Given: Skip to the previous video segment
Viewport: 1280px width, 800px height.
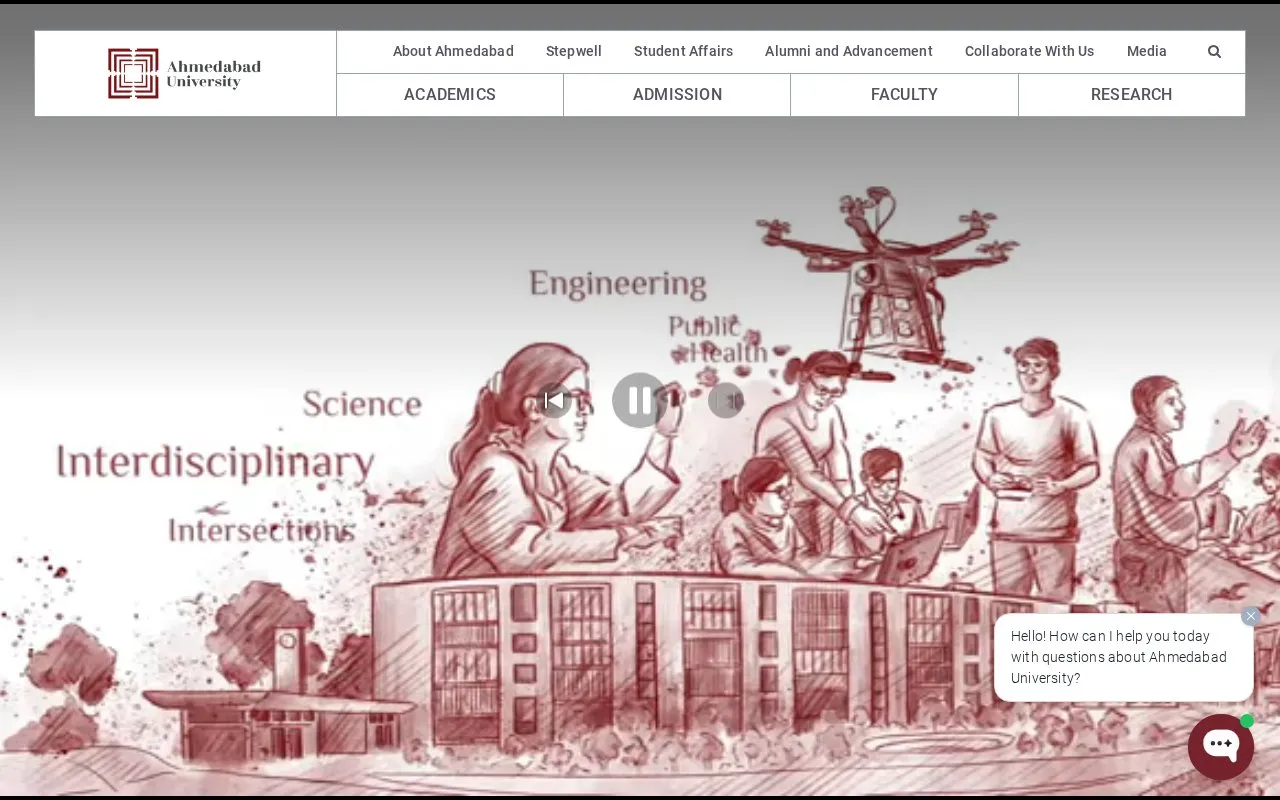Looking at the screenshot, I should (554, 401).
